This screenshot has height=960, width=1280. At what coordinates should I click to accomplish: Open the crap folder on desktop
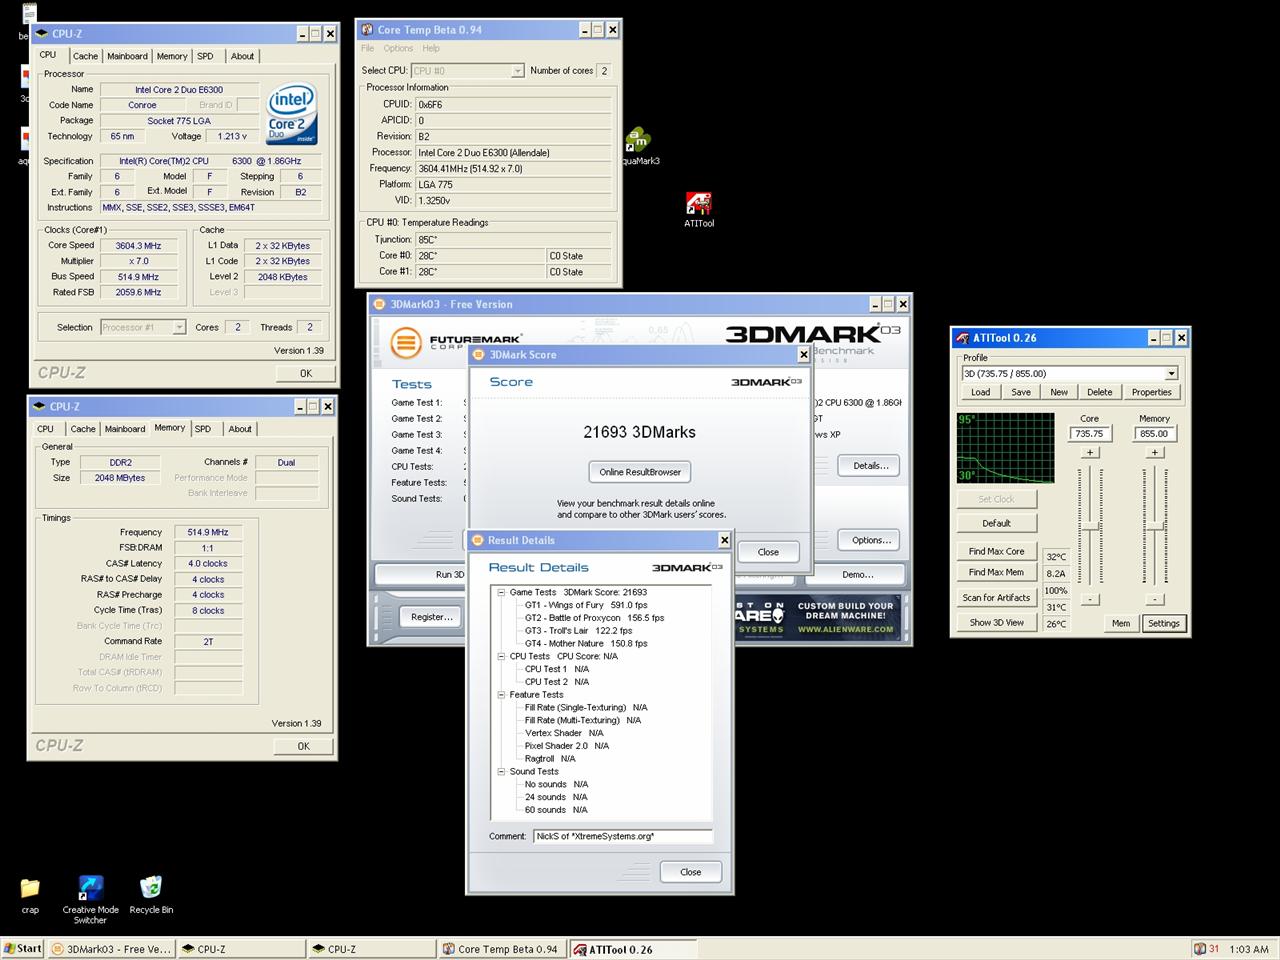point(30,888)
